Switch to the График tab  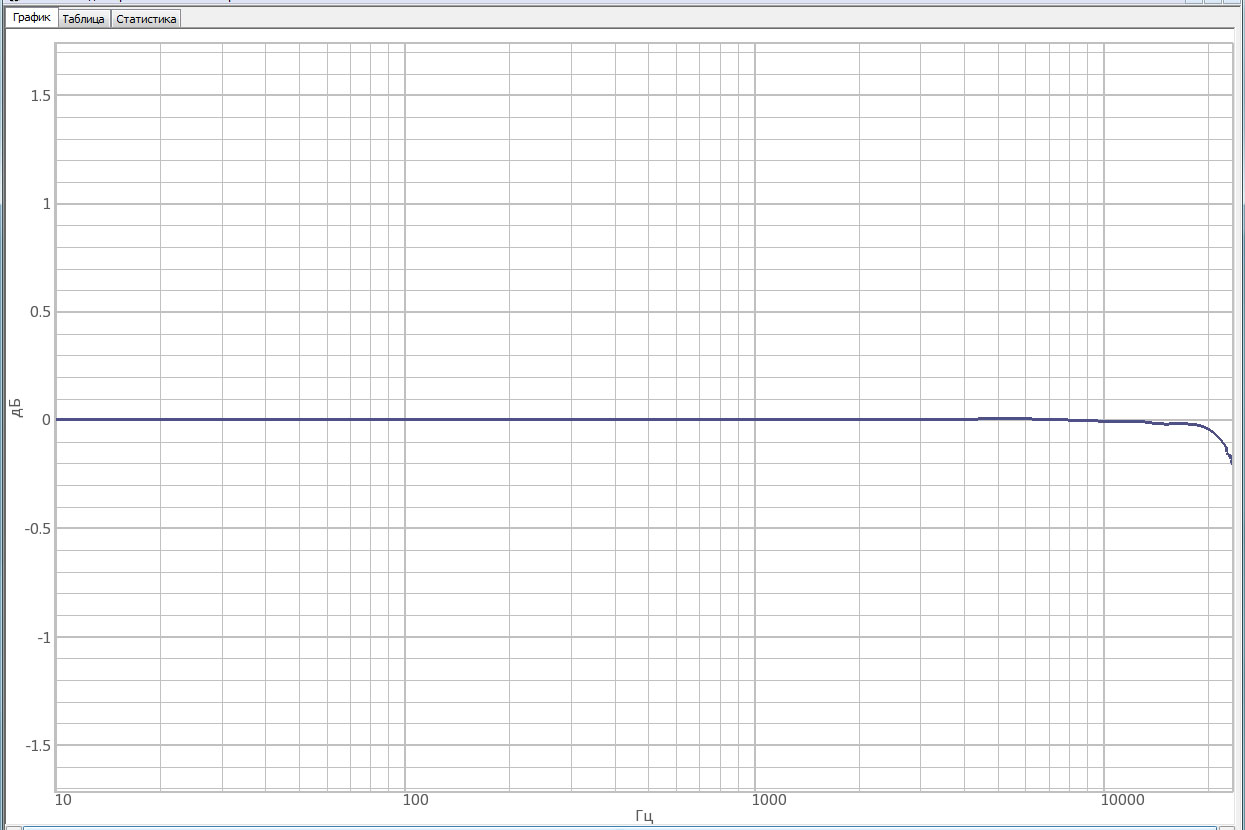pos(32,18)
